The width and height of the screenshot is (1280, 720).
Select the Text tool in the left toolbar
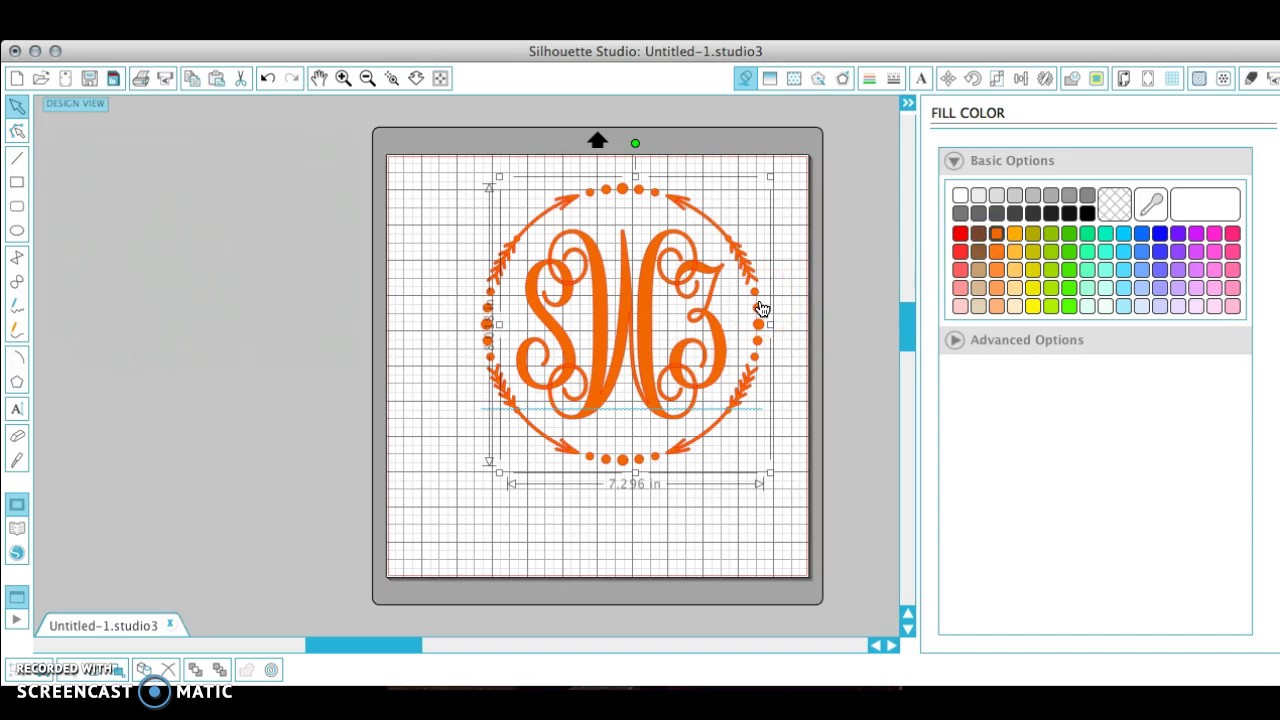[x=17, y=408]
